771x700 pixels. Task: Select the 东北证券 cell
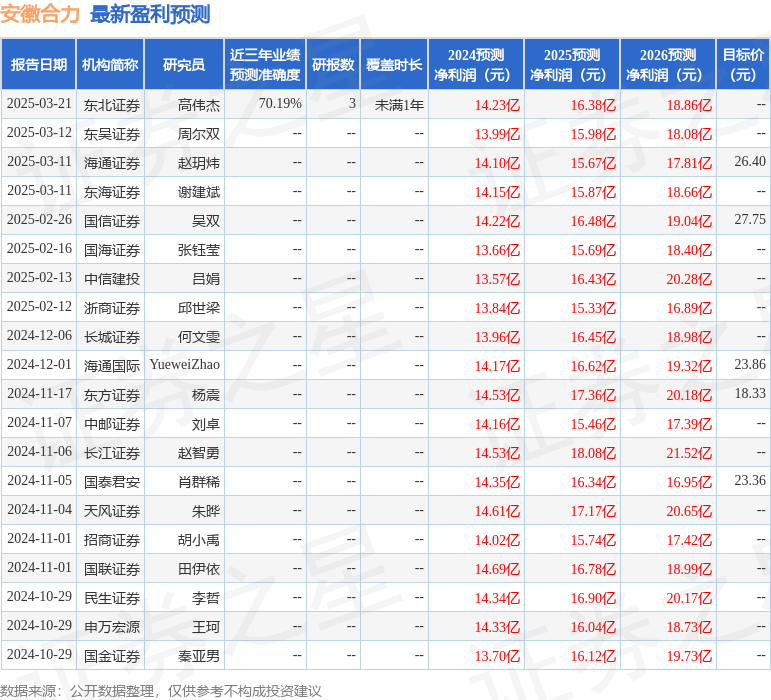pos(112,105)
